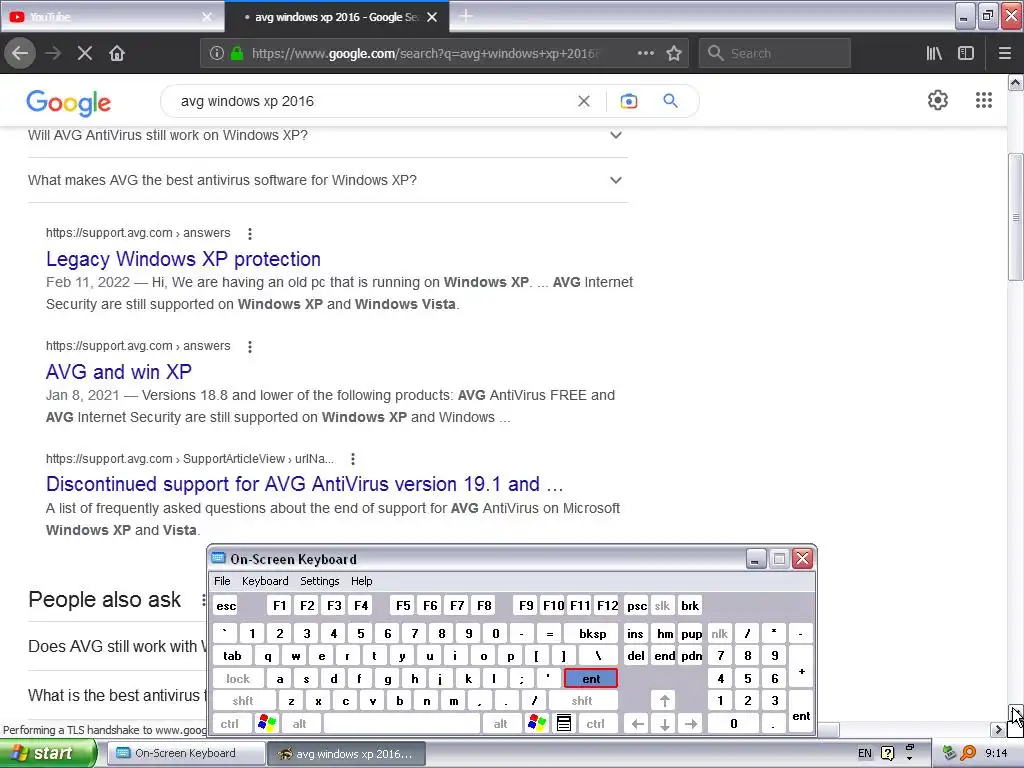Click the highlighted ent key
The width and height of the screenshot is (1024, 768).
[591, 679]
